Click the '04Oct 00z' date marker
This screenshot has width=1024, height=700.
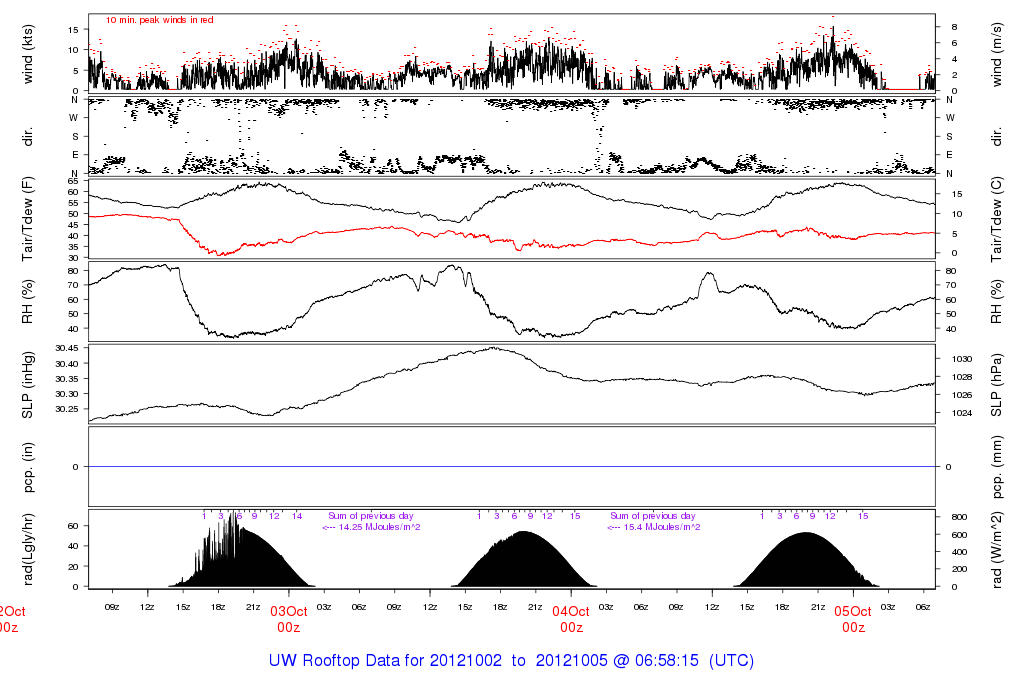click(571, 619)
